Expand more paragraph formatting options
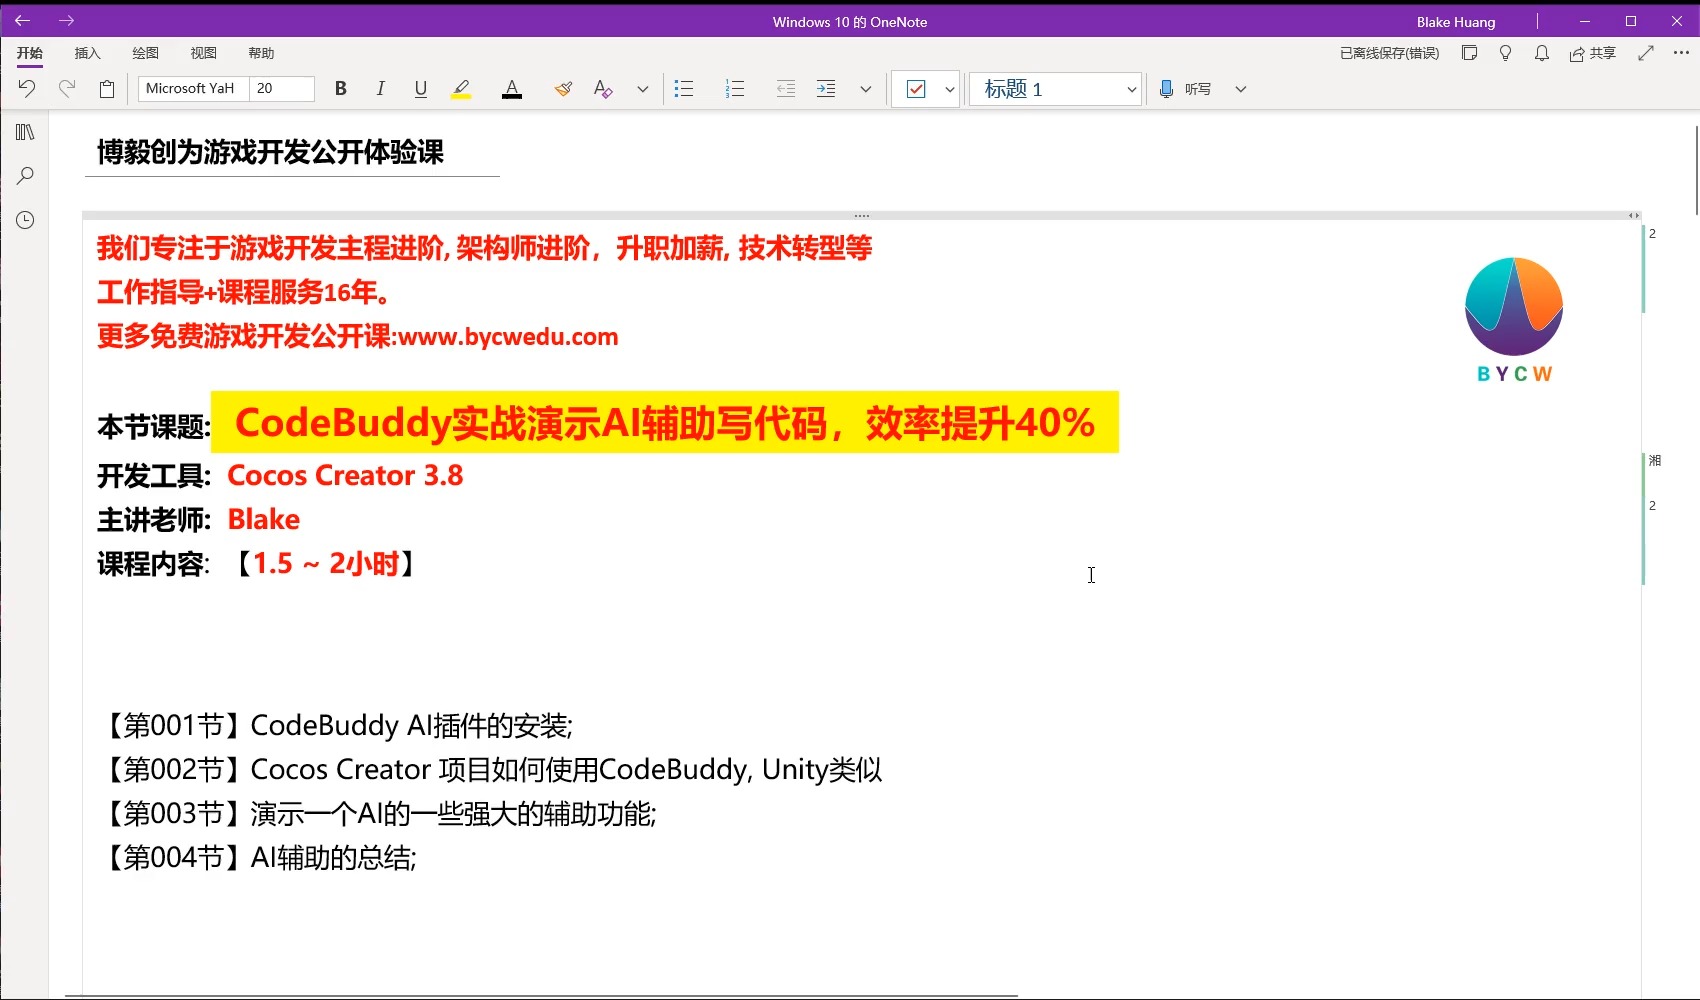Screen dimensions: 1700x1000 [866, 89]
